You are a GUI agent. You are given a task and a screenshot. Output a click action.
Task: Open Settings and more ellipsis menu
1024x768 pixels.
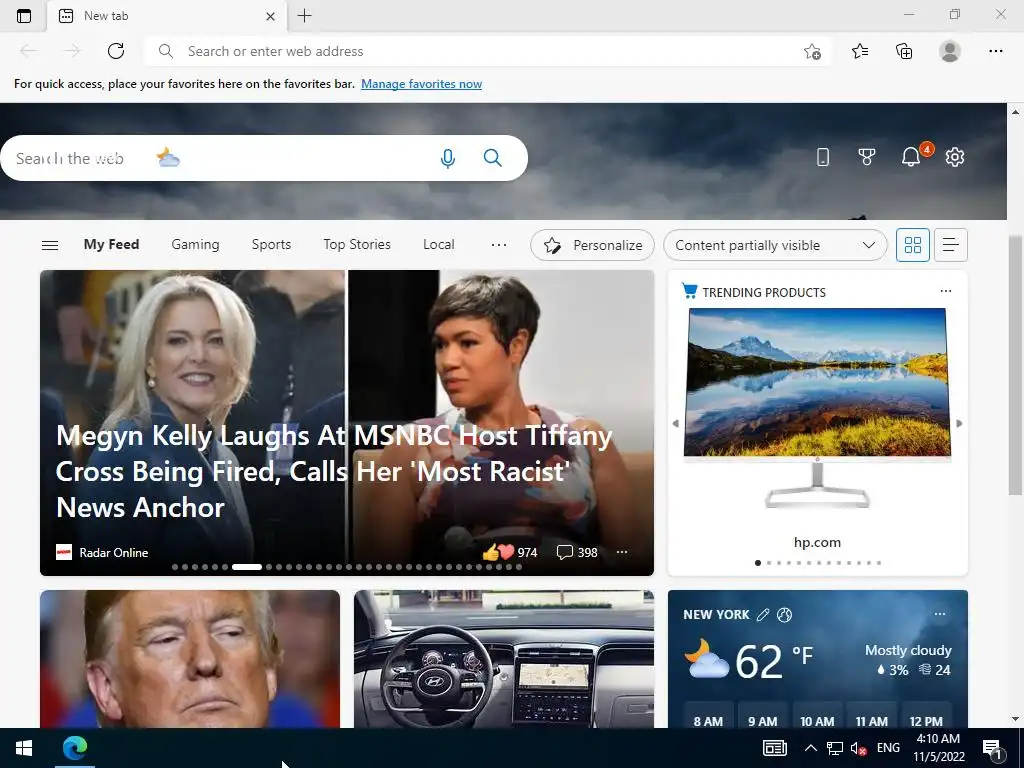[995, 51]
